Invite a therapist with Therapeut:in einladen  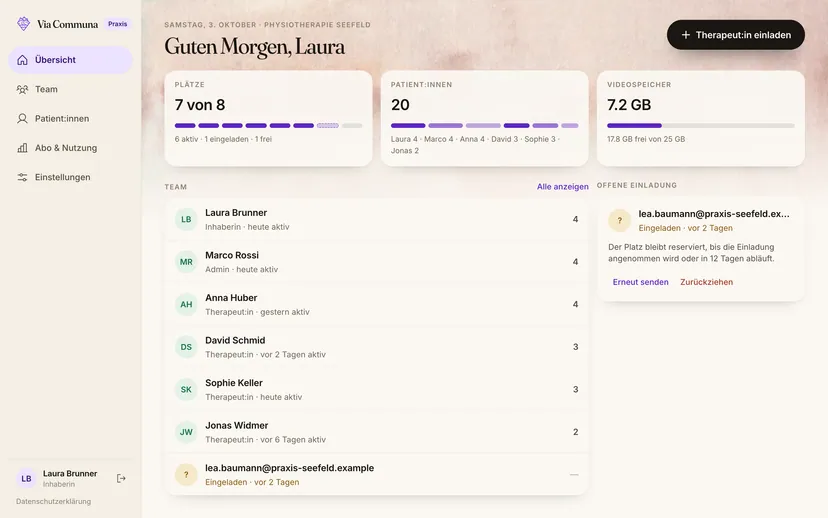(x=736, y=35)
